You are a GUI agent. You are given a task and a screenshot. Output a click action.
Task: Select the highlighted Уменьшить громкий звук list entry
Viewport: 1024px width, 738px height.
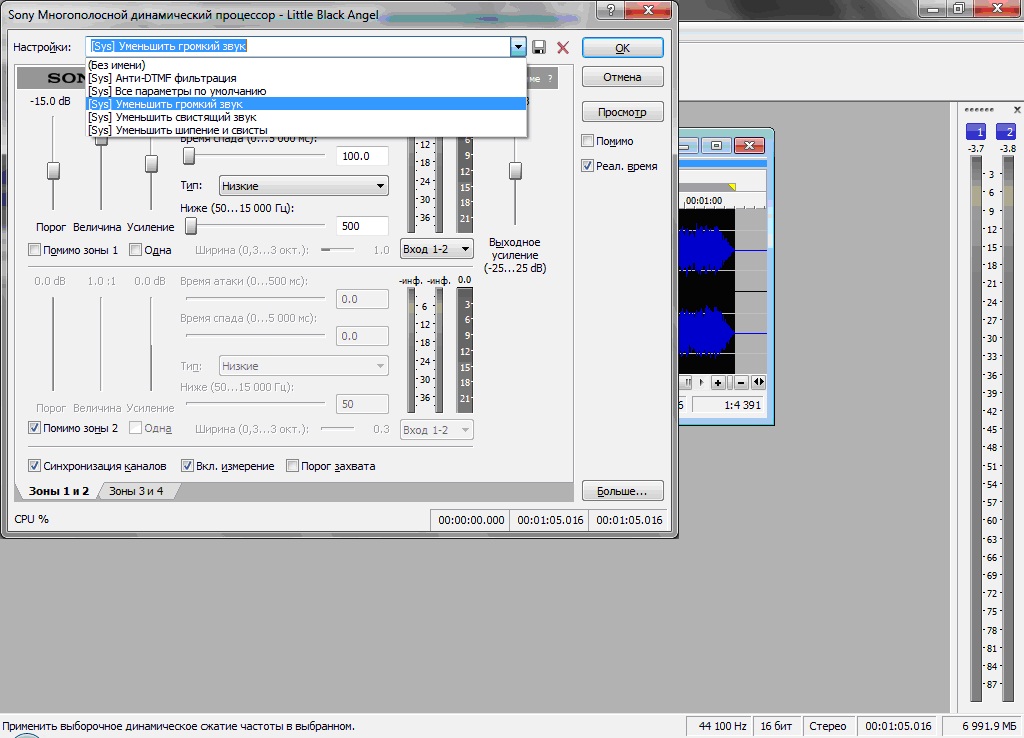(306, 104)
